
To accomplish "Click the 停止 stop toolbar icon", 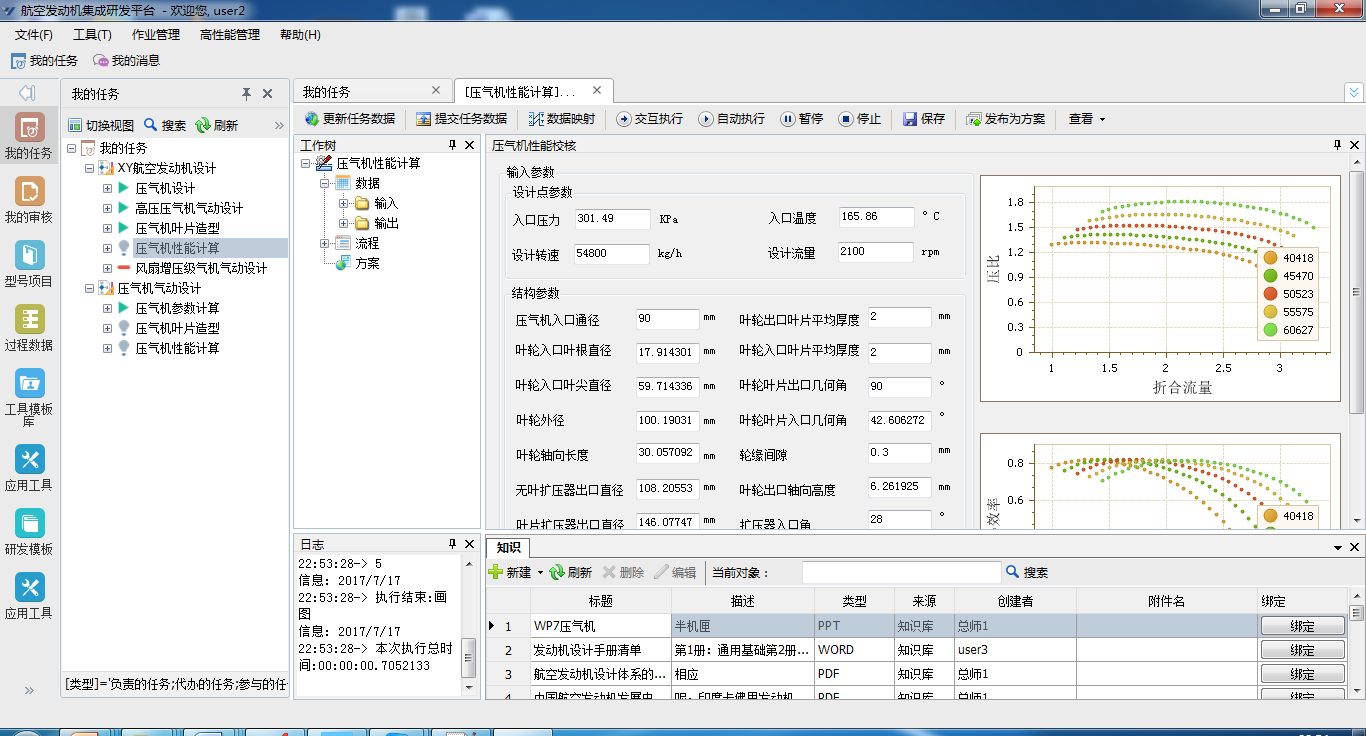I will (846, 119).
